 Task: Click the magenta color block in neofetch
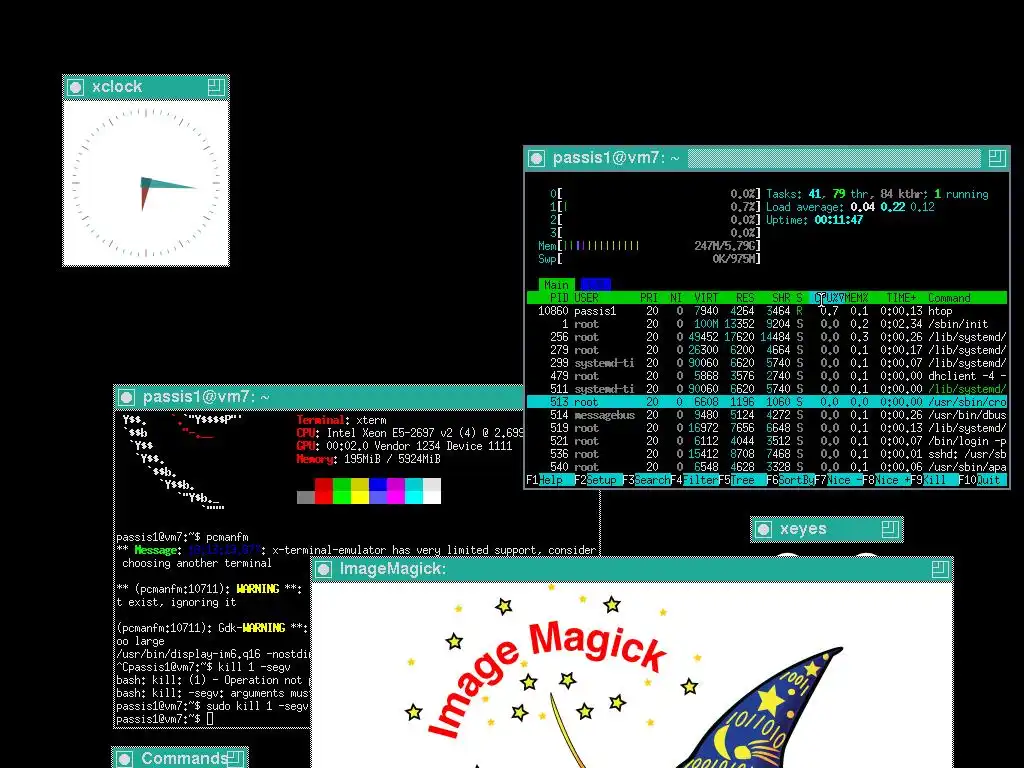[396, 491]
